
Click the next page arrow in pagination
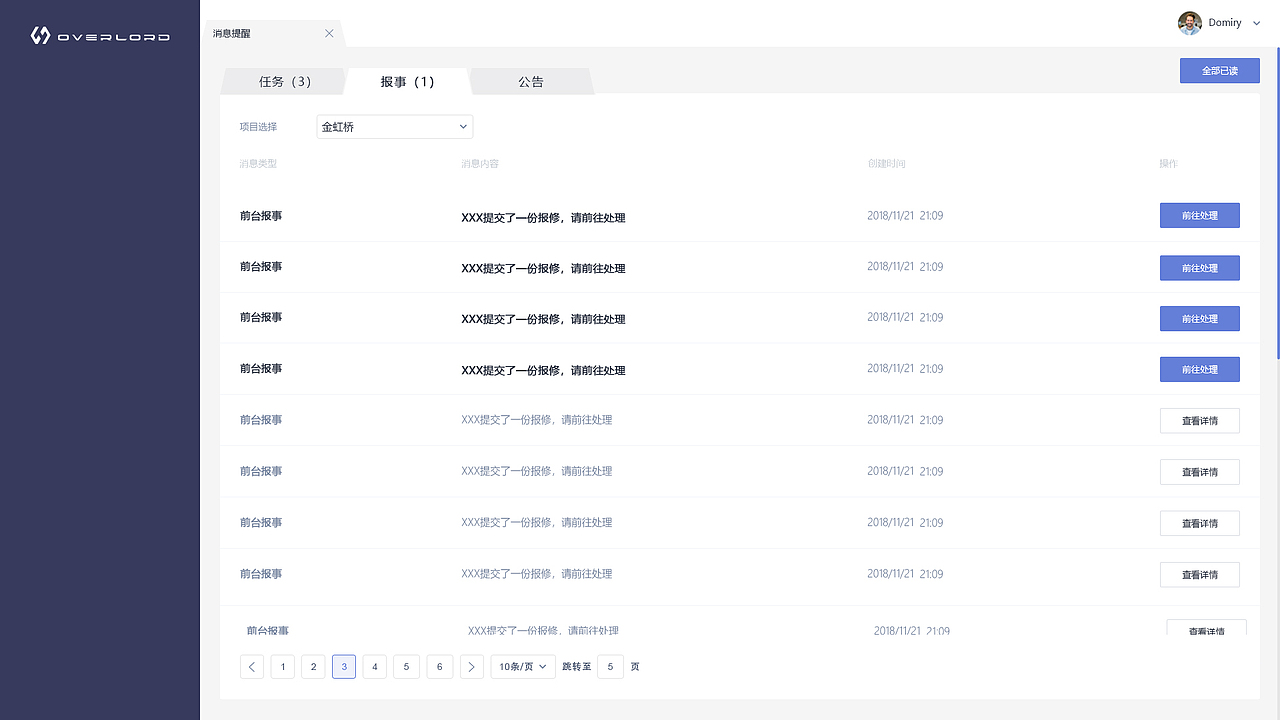pos(471,666)
